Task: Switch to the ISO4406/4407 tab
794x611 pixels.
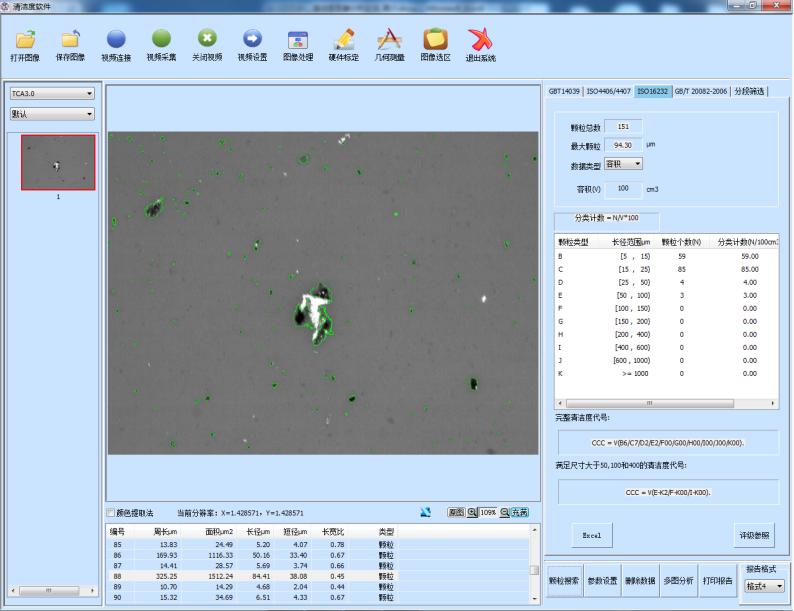Action: pos(608,91)
